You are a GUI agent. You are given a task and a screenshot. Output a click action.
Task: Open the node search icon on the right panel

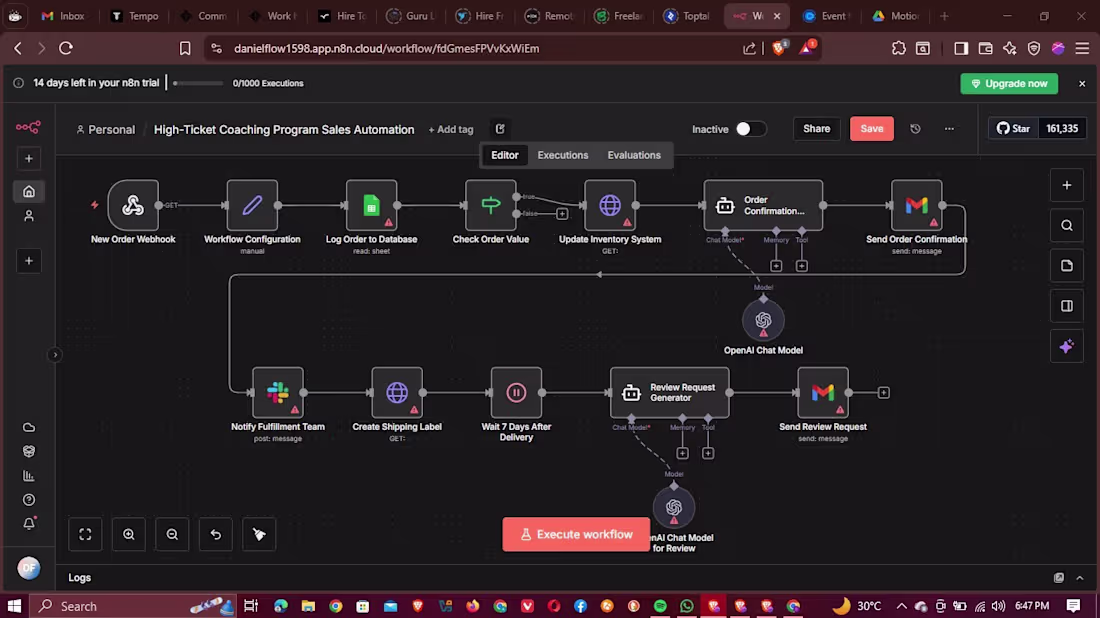click(1066, 226)
